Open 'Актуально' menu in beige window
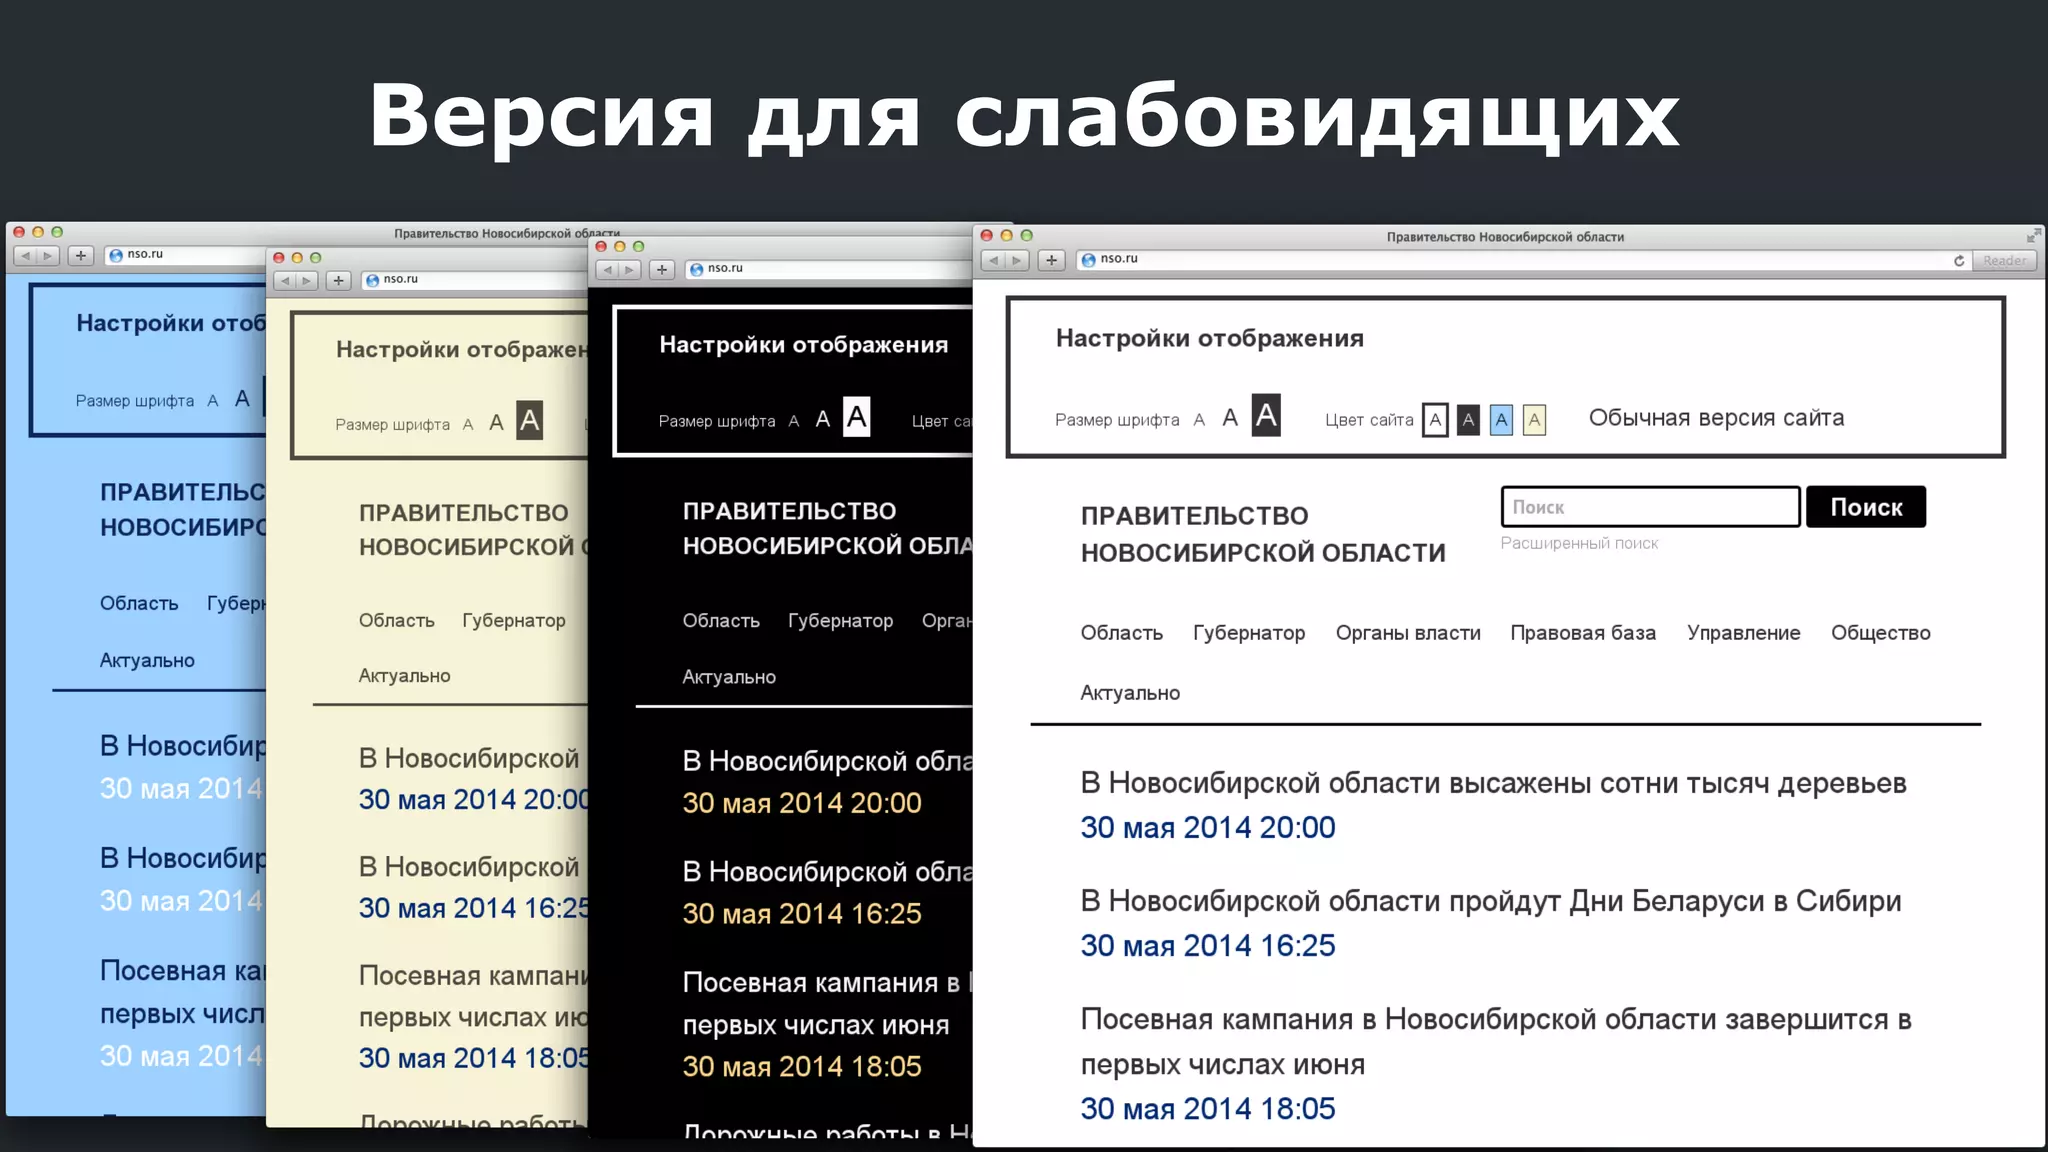This screenshot has height=1152, width=2048. [405, 676]
